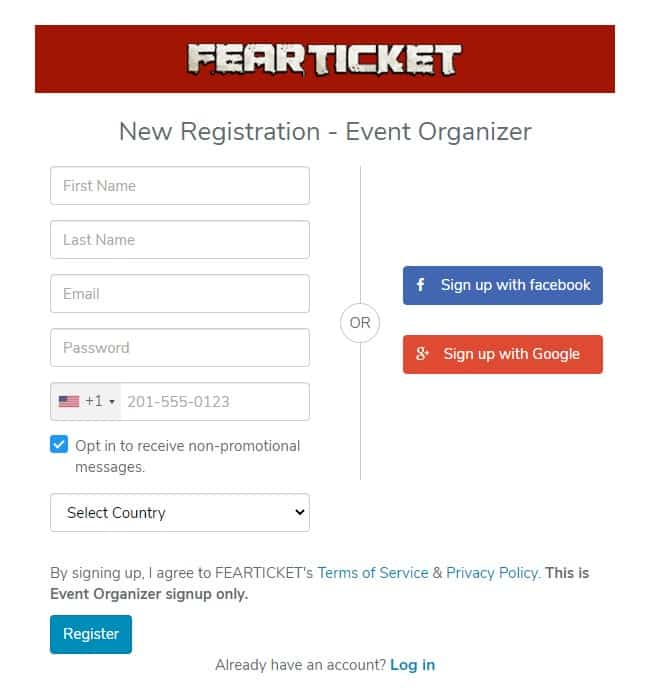Screen dimensions: 658x700
Task: Click the phone number input field
Action: [214, 402]
